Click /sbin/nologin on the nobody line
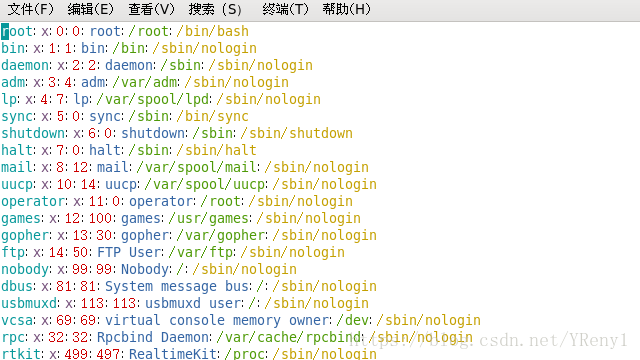640x360 pixels. 244,269
